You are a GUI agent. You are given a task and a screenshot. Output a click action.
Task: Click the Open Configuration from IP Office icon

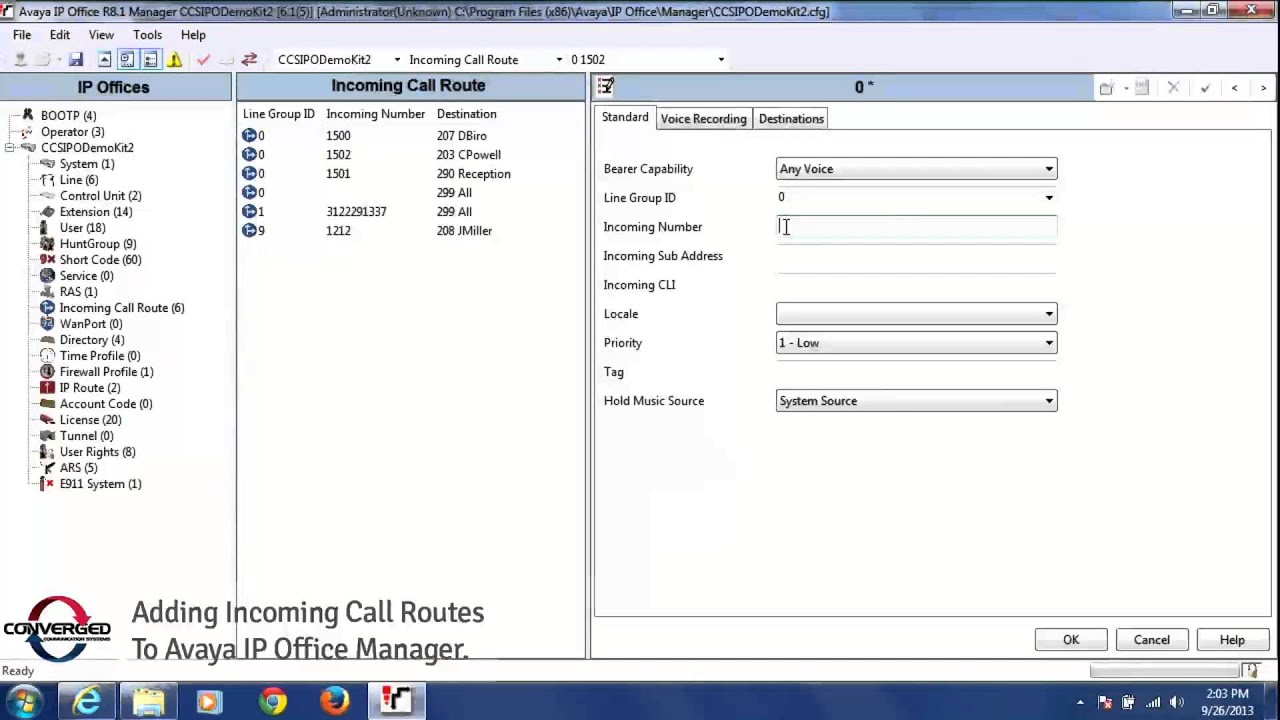coord(19,60)
